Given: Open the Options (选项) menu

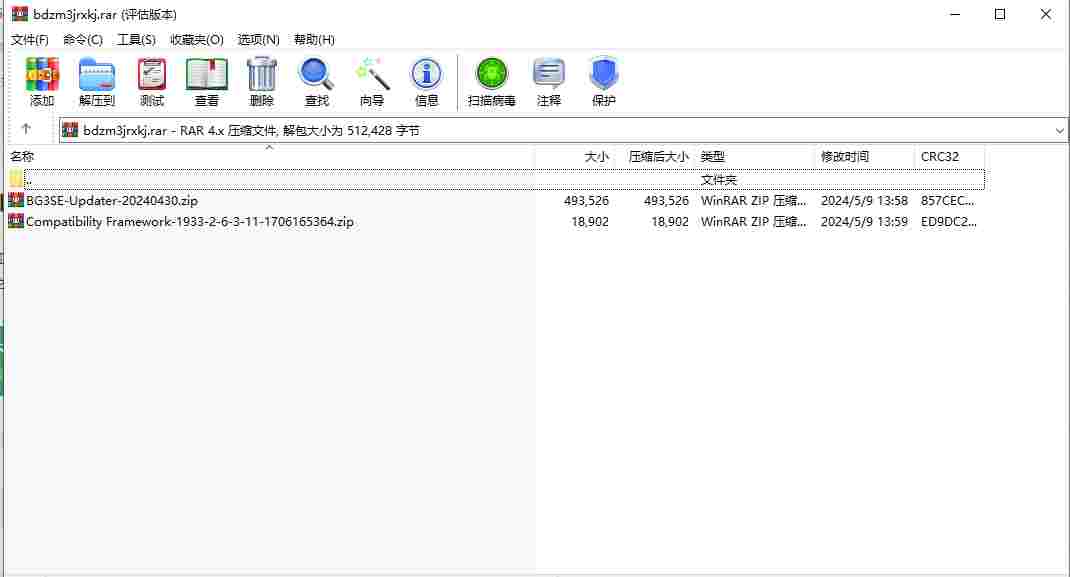Looking at the screenshot, I should (x=259, y=40).
